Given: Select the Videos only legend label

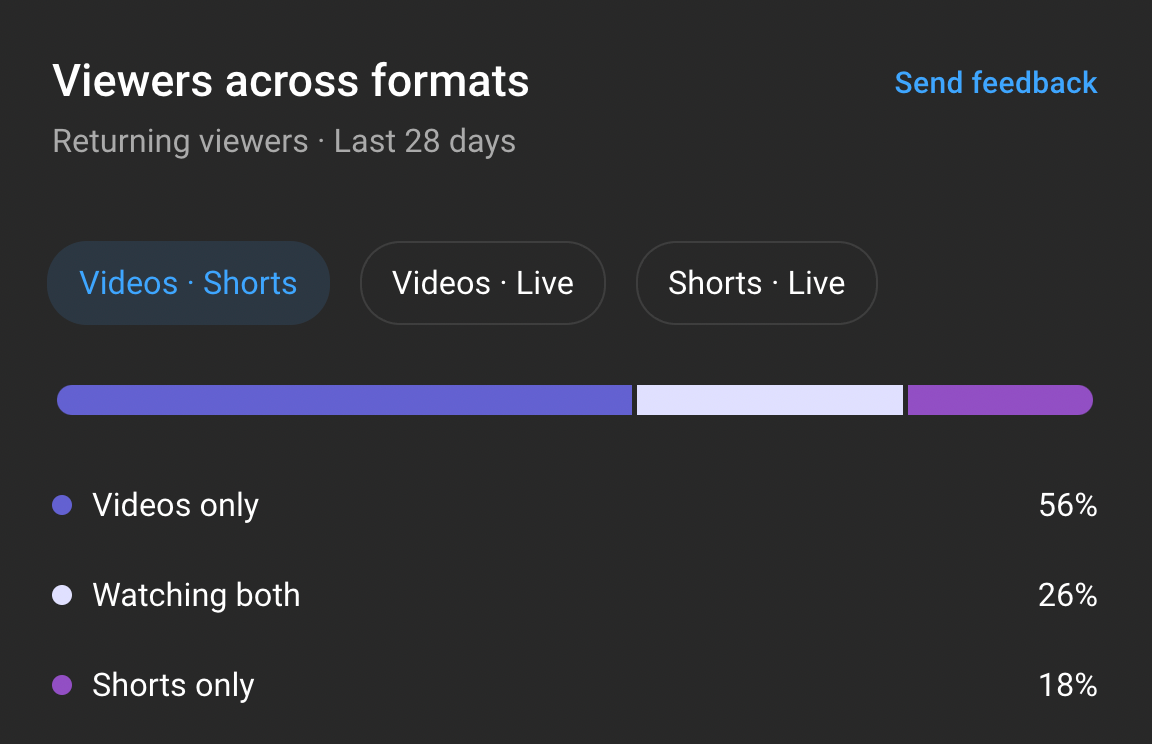Looking at the screenshot, I should 175,506.
